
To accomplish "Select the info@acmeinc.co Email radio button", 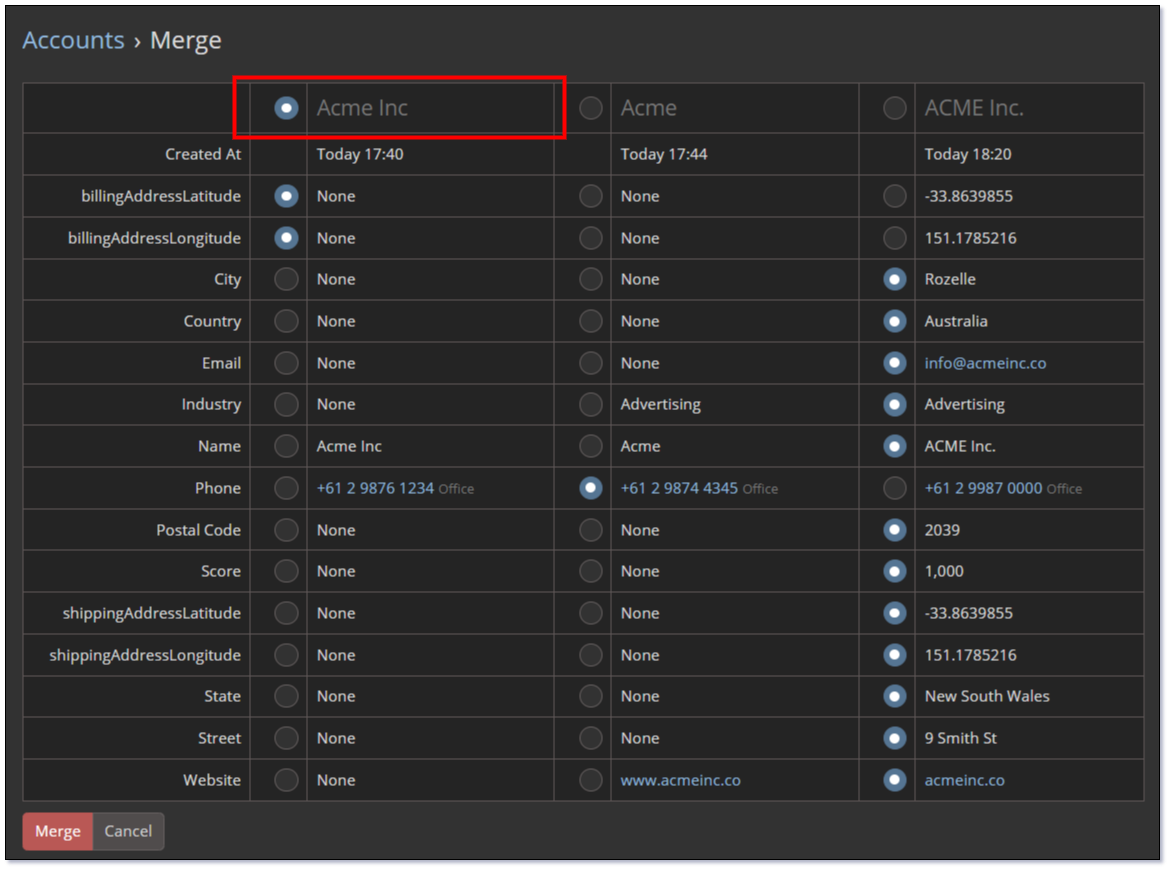I will (x=894, y=363).
